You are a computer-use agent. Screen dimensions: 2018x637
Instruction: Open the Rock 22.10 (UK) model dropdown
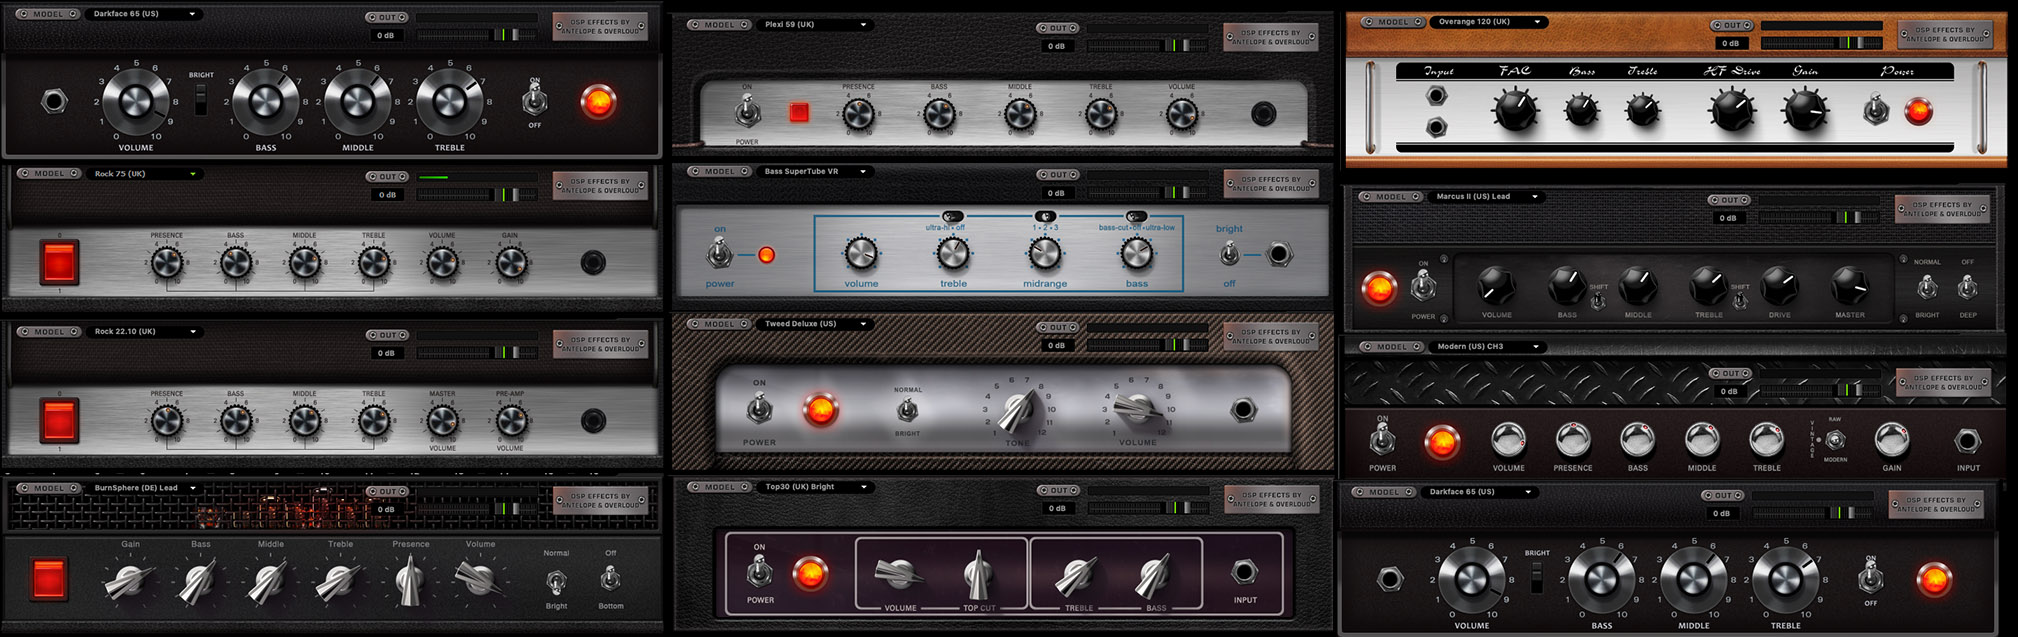coord(145,332)
